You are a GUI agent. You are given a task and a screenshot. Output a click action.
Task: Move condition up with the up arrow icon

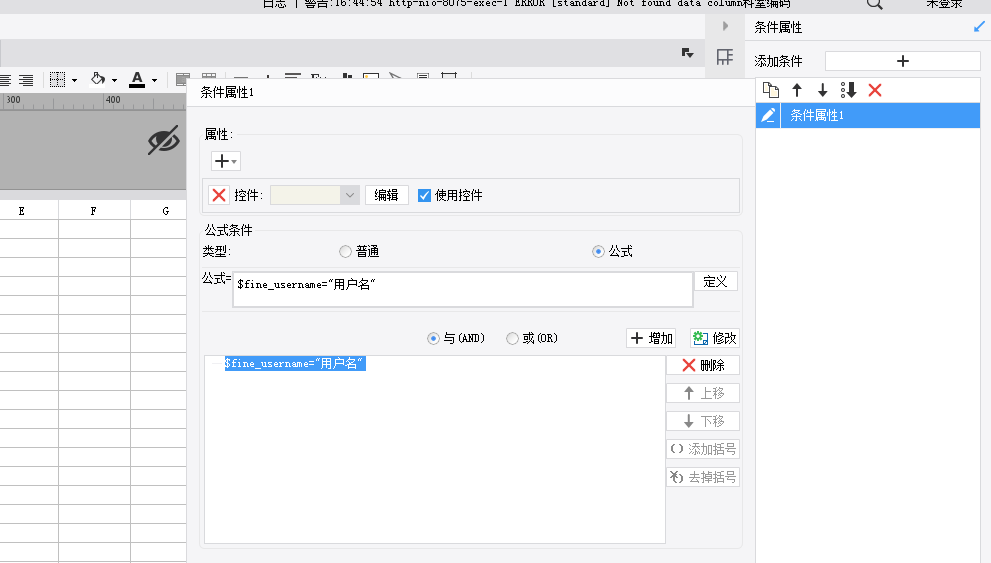(x=797, y=90)
